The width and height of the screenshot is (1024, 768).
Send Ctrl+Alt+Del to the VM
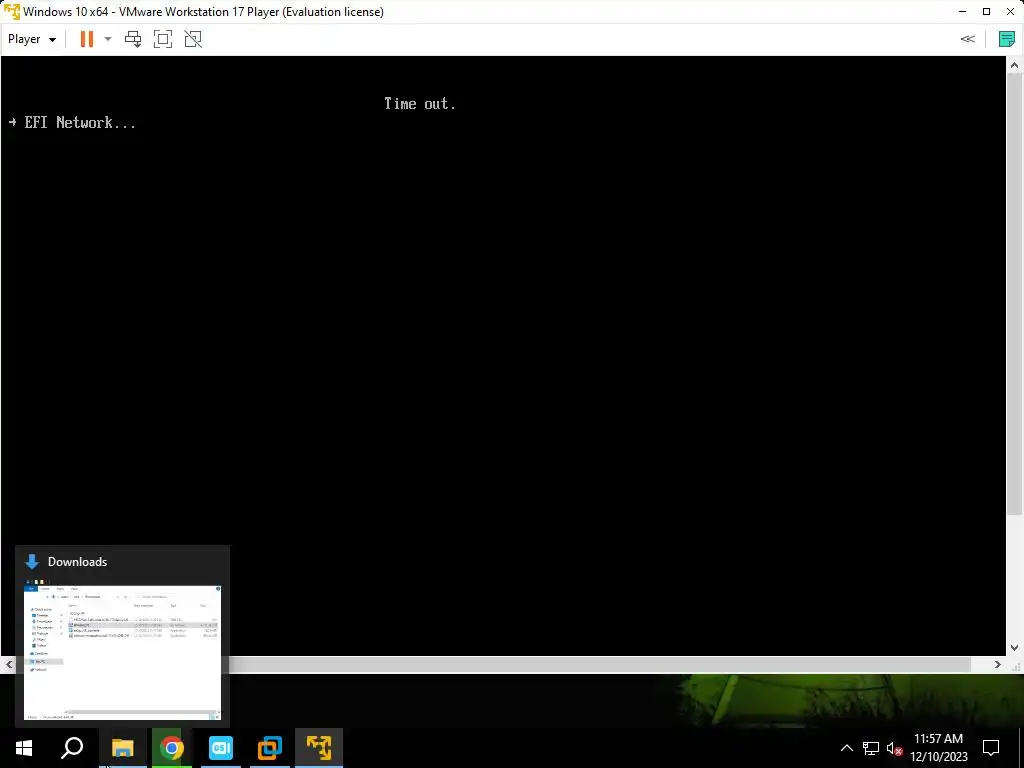[133, 39]
